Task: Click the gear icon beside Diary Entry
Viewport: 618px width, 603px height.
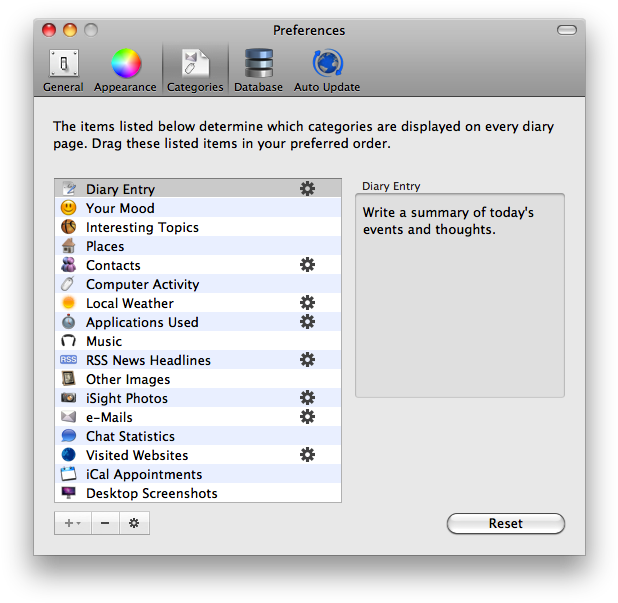Action: tap(307, 189)
